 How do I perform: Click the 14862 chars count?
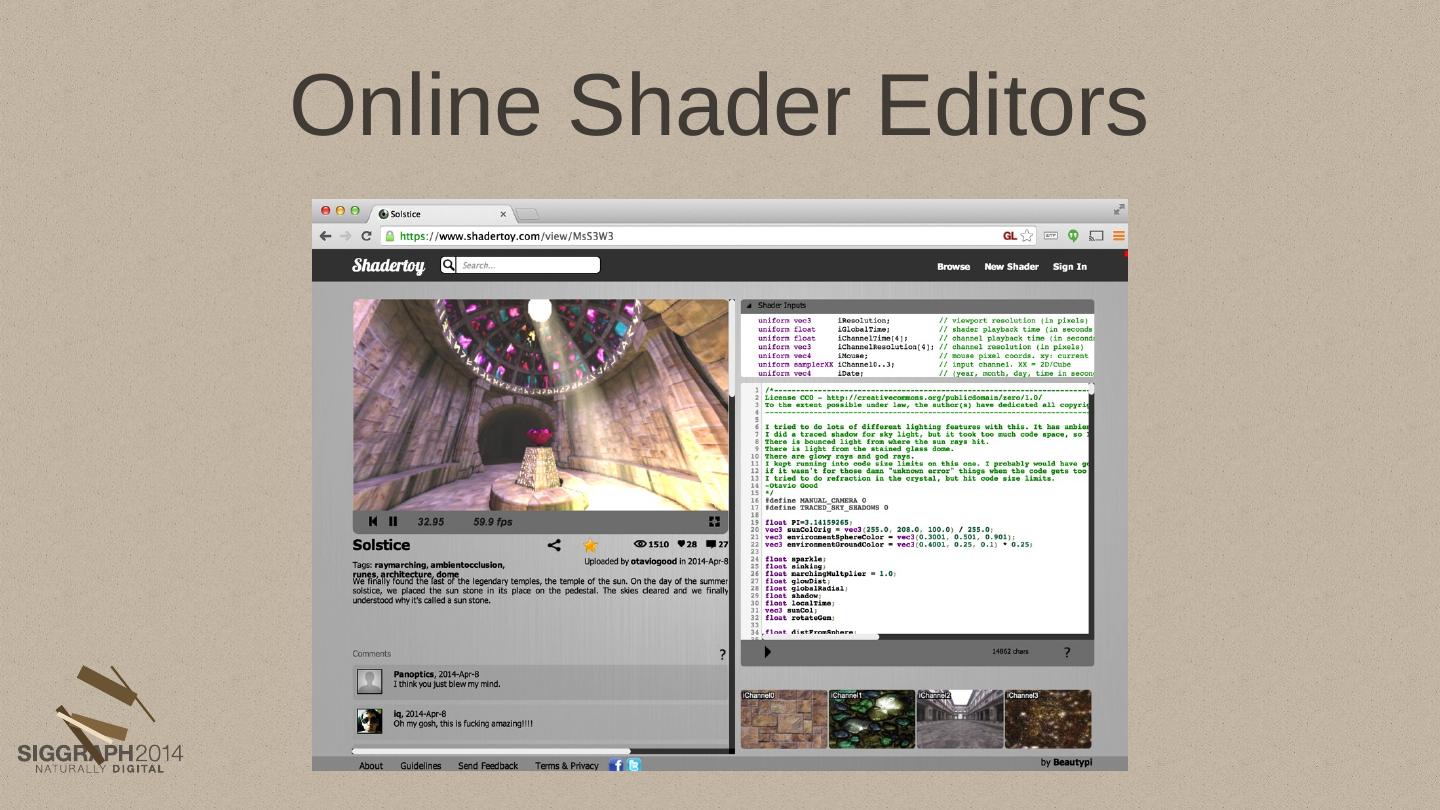pyautogui.click(x=1010, y=652)
